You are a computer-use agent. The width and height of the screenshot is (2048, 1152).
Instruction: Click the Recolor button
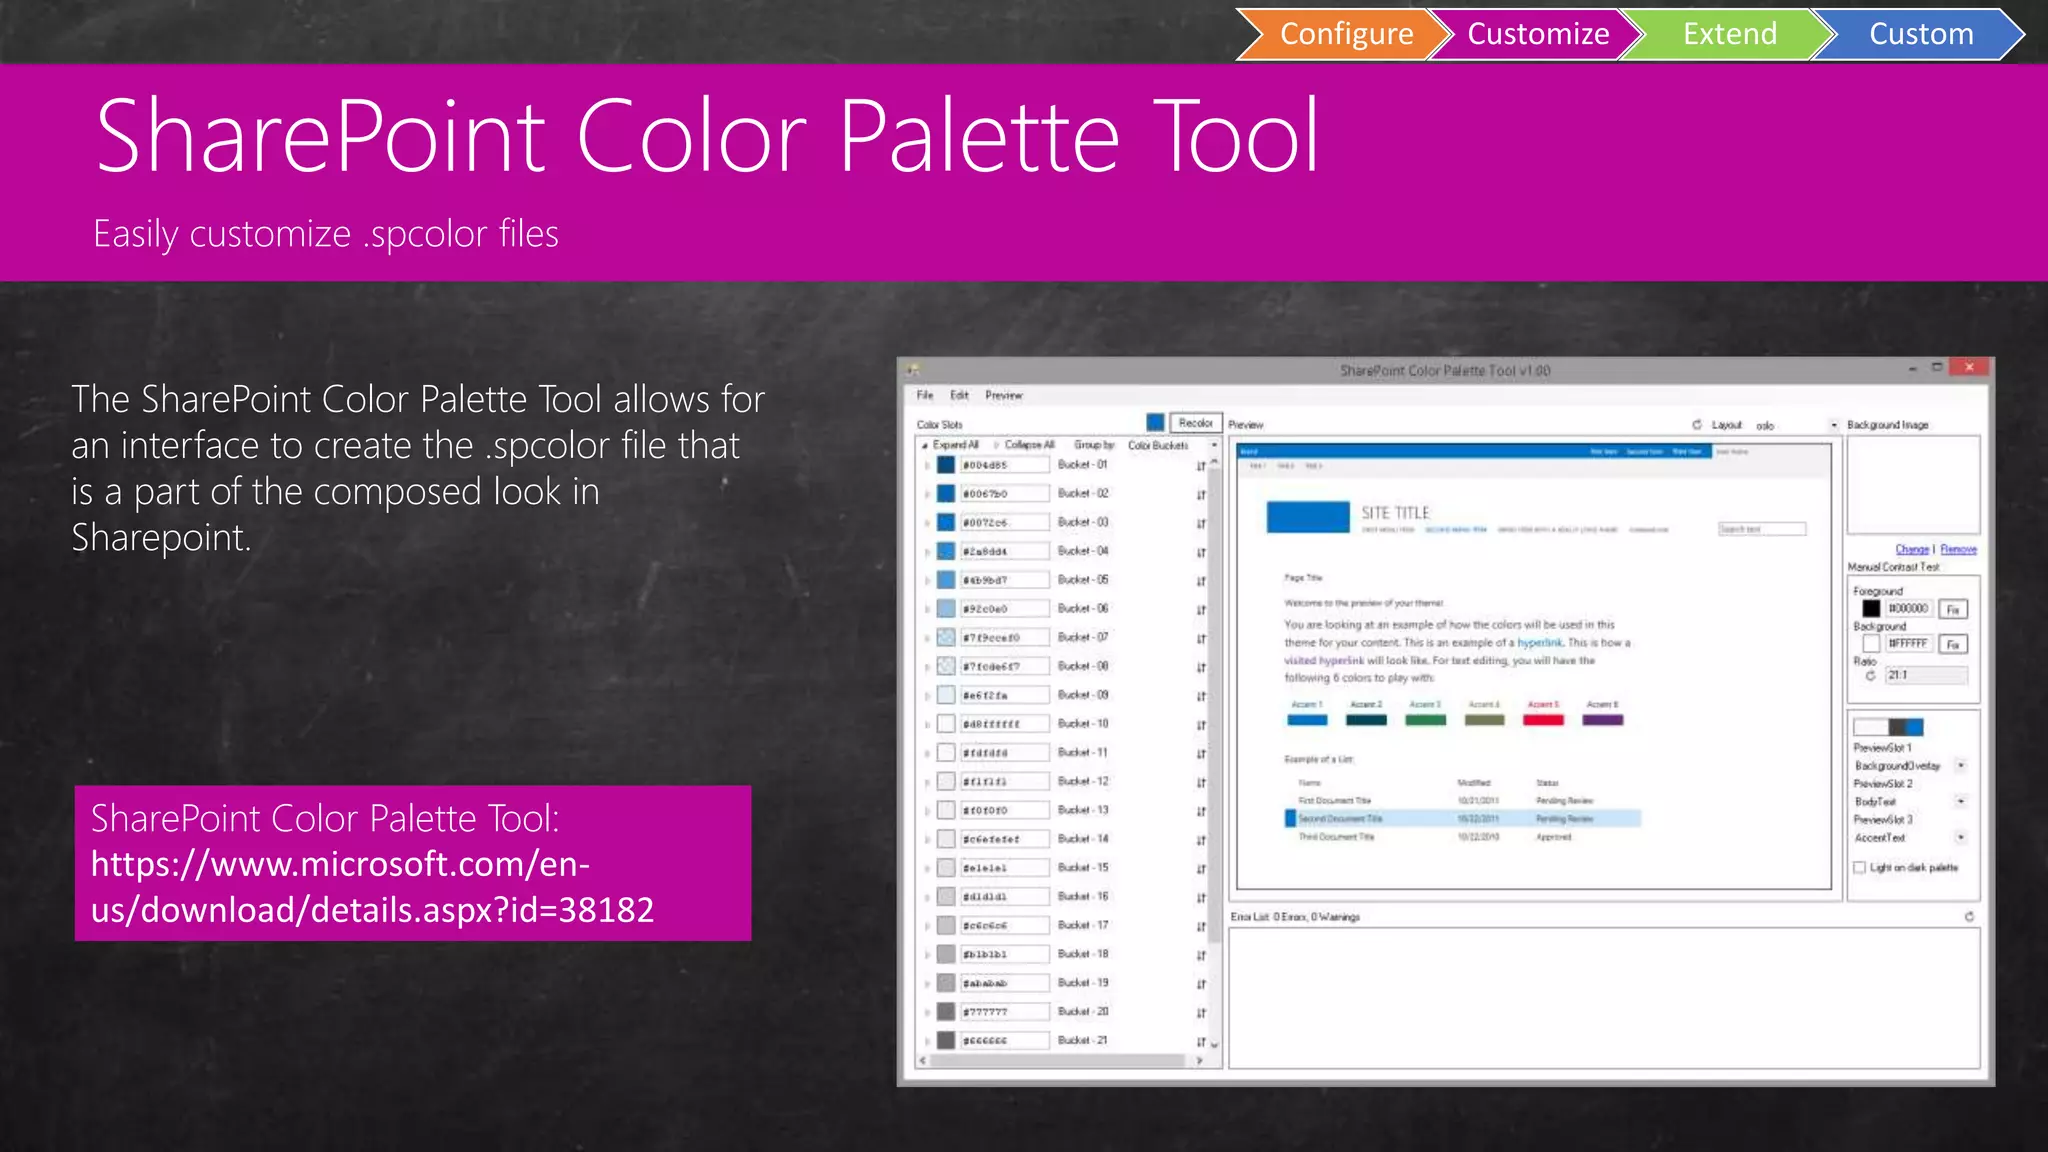[x=1195, y=423]
